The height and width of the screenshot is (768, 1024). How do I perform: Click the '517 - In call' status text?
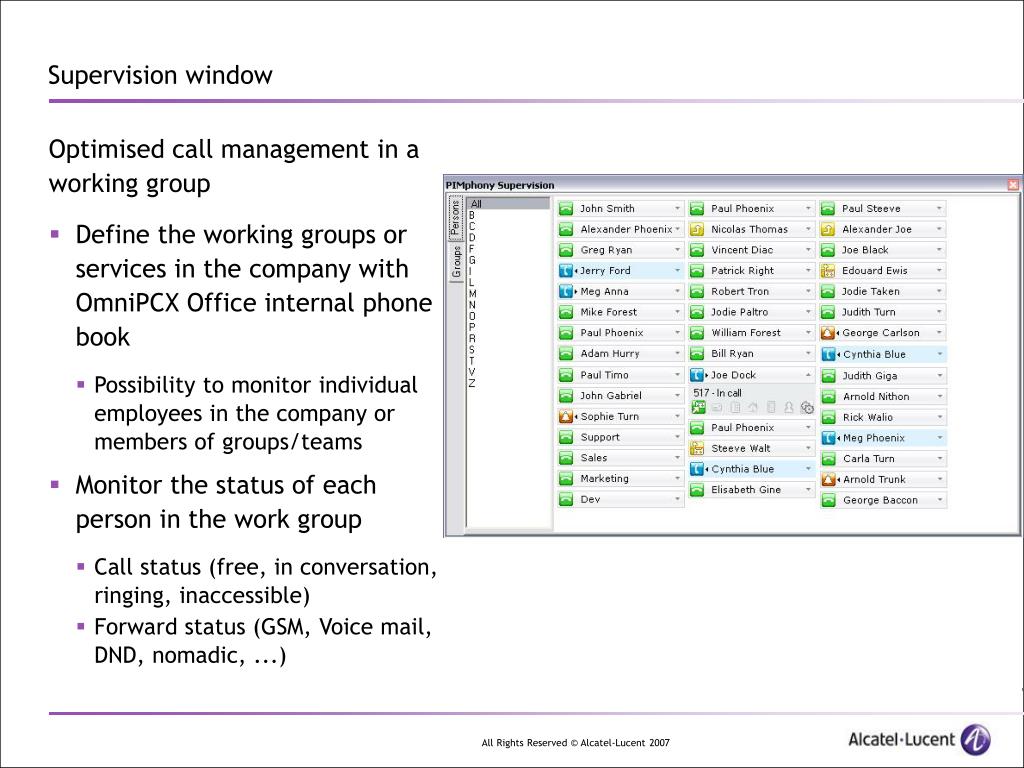point(717,393)
